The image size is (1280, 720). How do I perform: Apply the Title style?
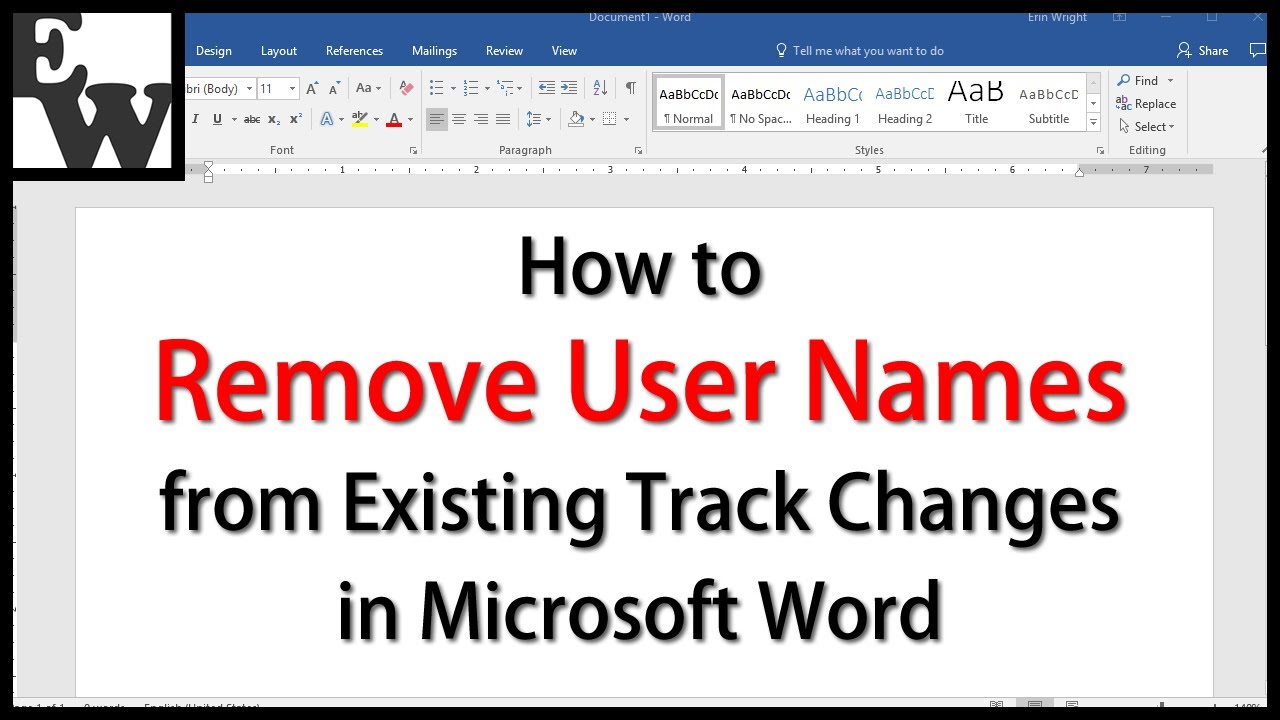tap(976, 104)
